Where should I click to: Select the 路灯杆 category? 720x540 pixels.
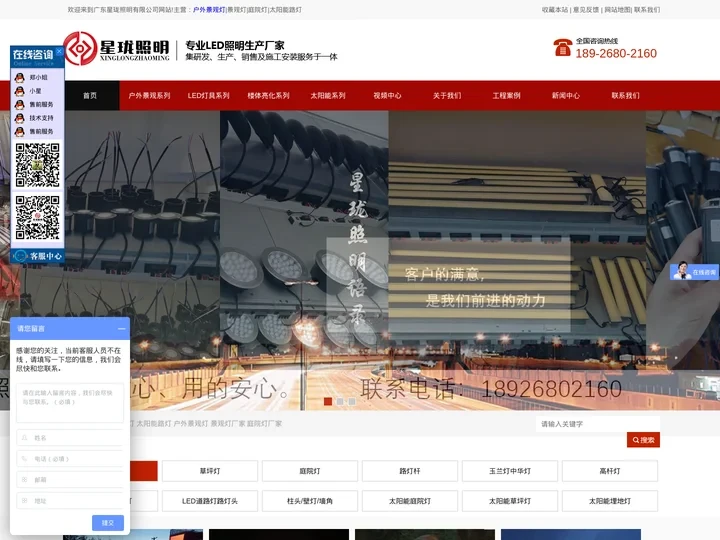coord(410,471)
